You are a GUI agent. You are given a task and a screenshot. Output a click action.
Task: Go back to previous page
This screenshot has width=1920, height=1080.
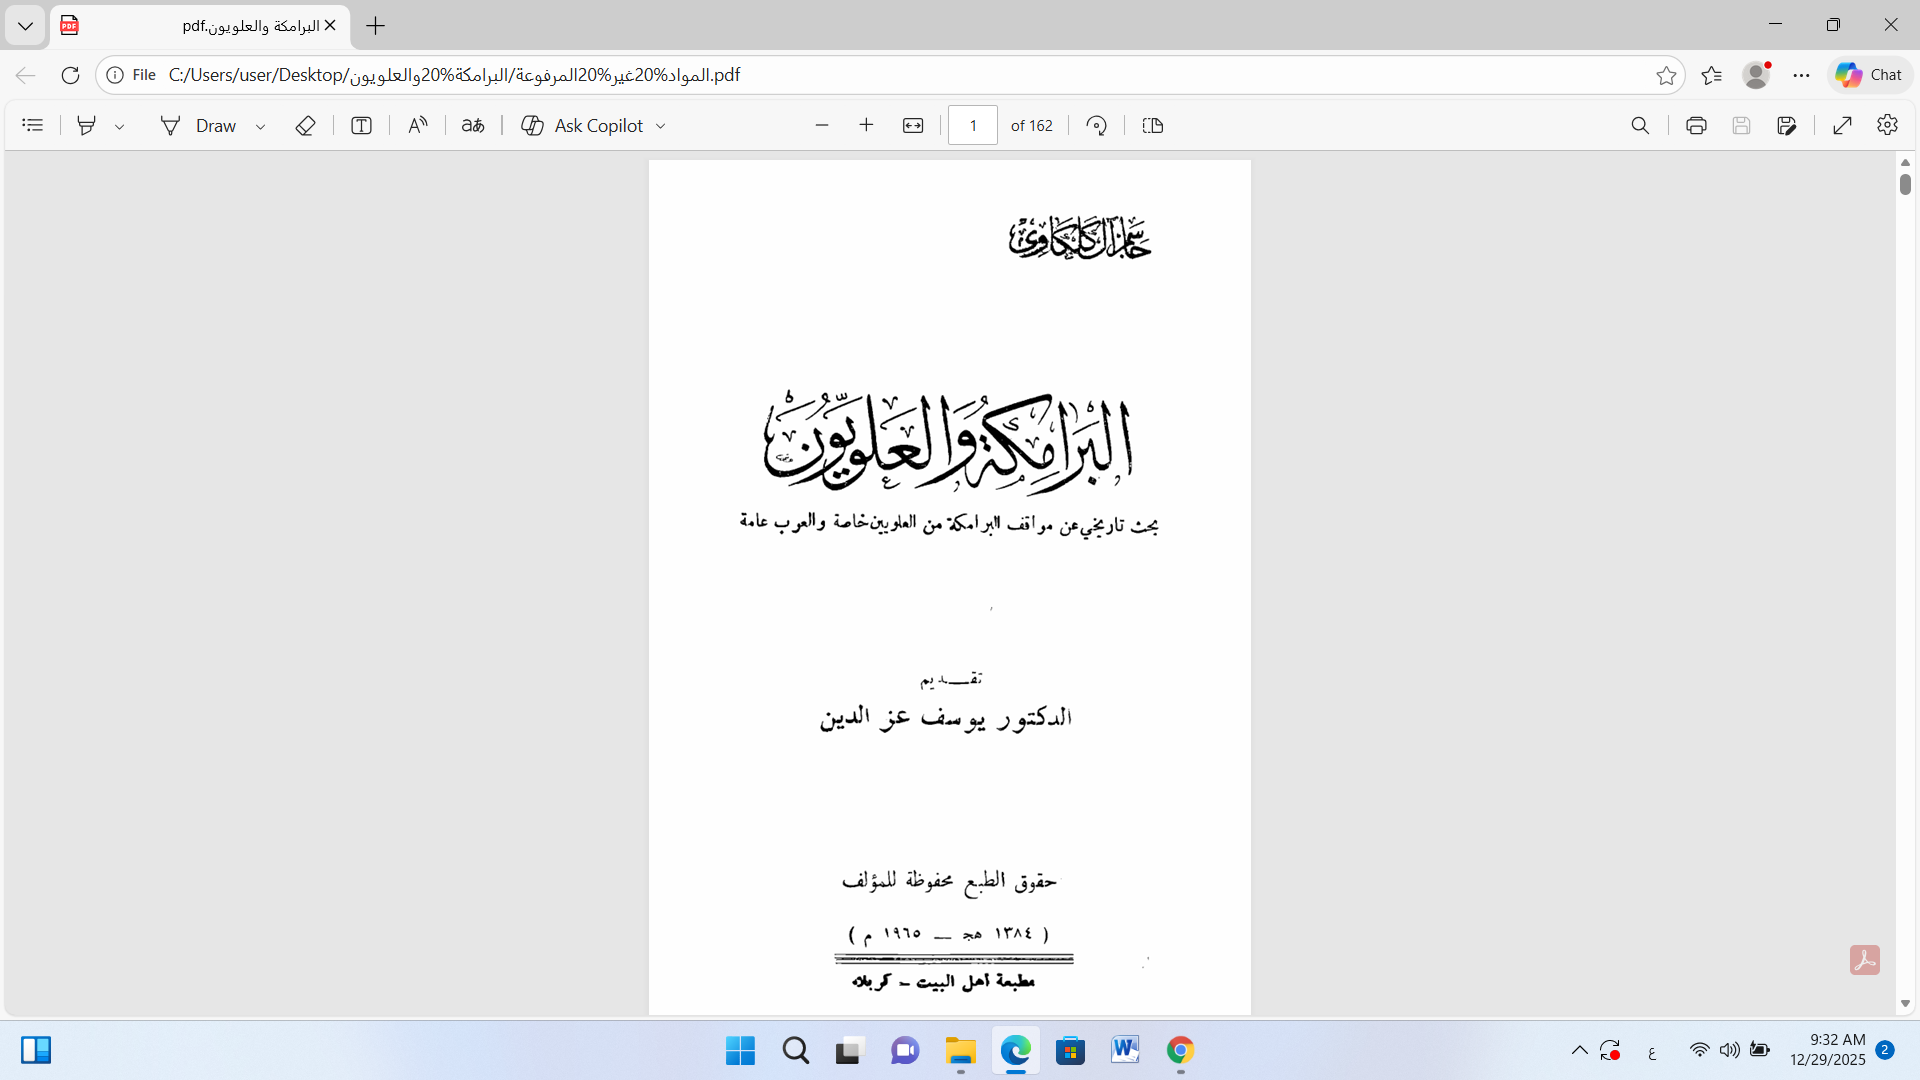click(x=26, y=75)
